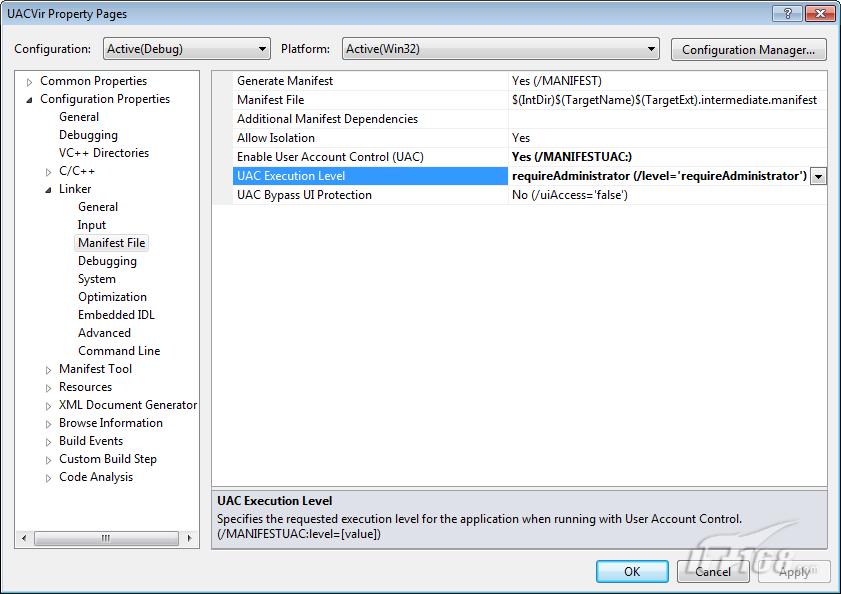Screen dimensions: 841x594
Task: Expand the Resources tree node
Action: [x=48, y=387]
